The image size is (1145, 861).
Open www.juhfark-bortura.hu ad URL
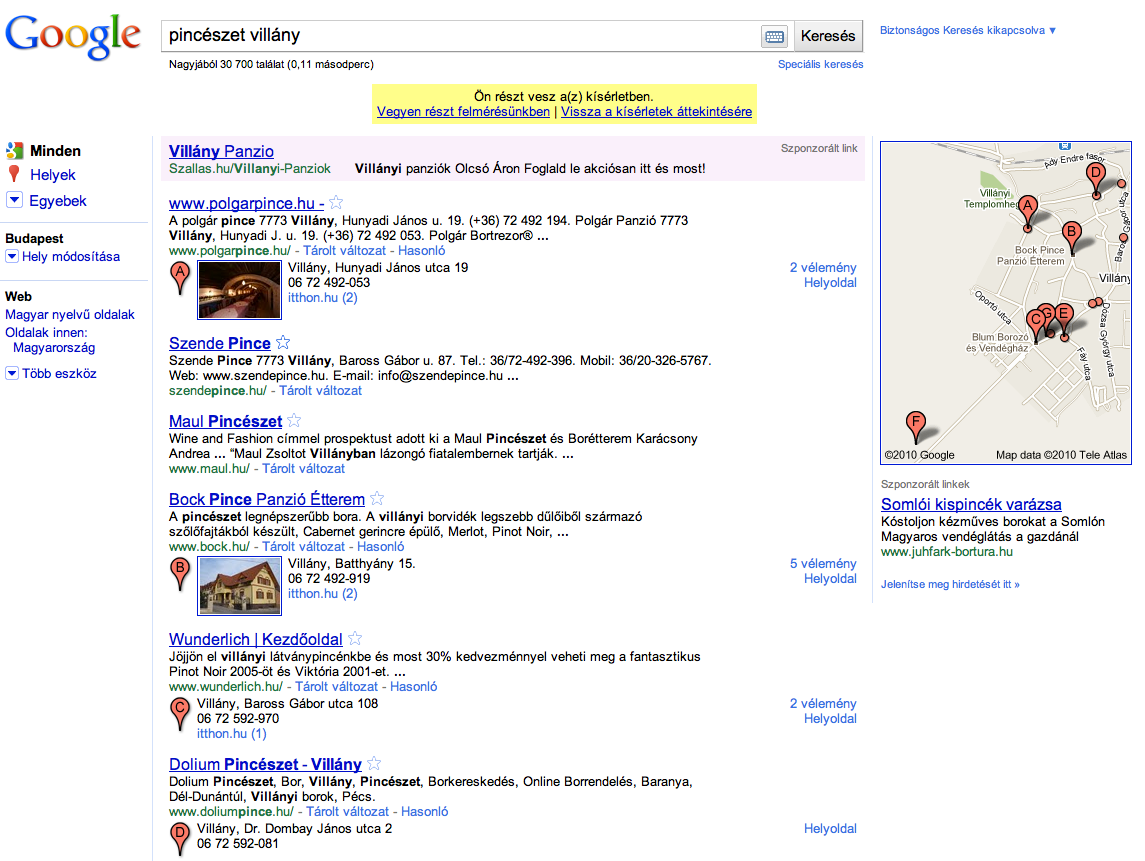click(946, 552)
